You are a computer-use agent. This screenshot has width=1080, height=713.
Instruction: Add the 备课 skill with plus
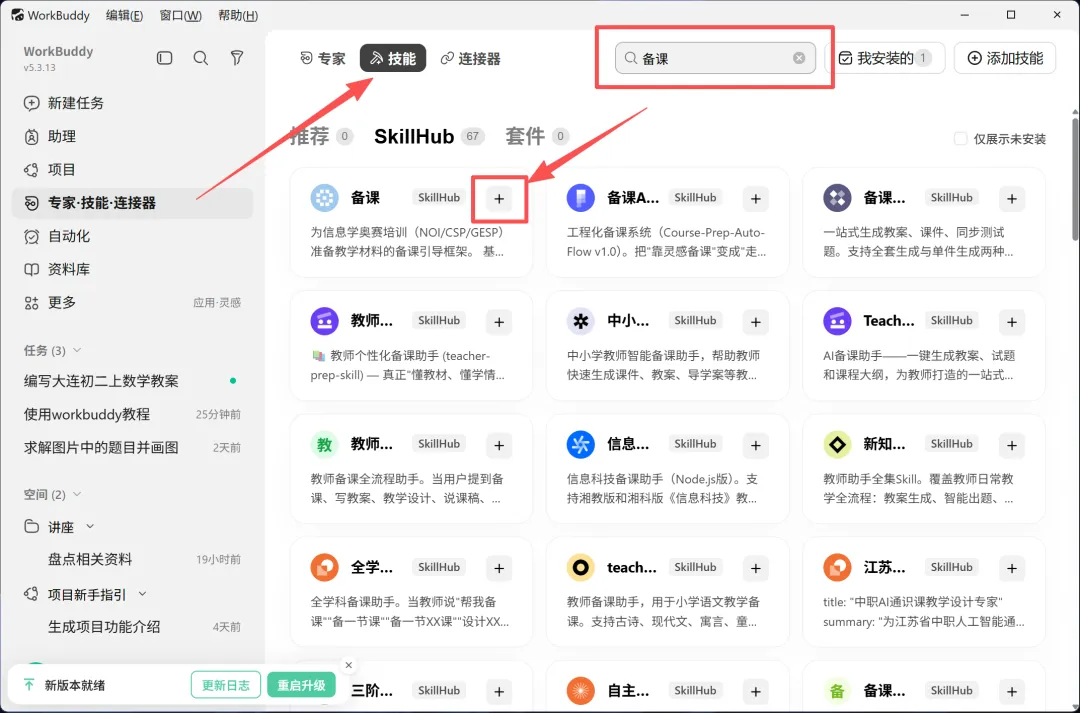click(x=499, y=198)
